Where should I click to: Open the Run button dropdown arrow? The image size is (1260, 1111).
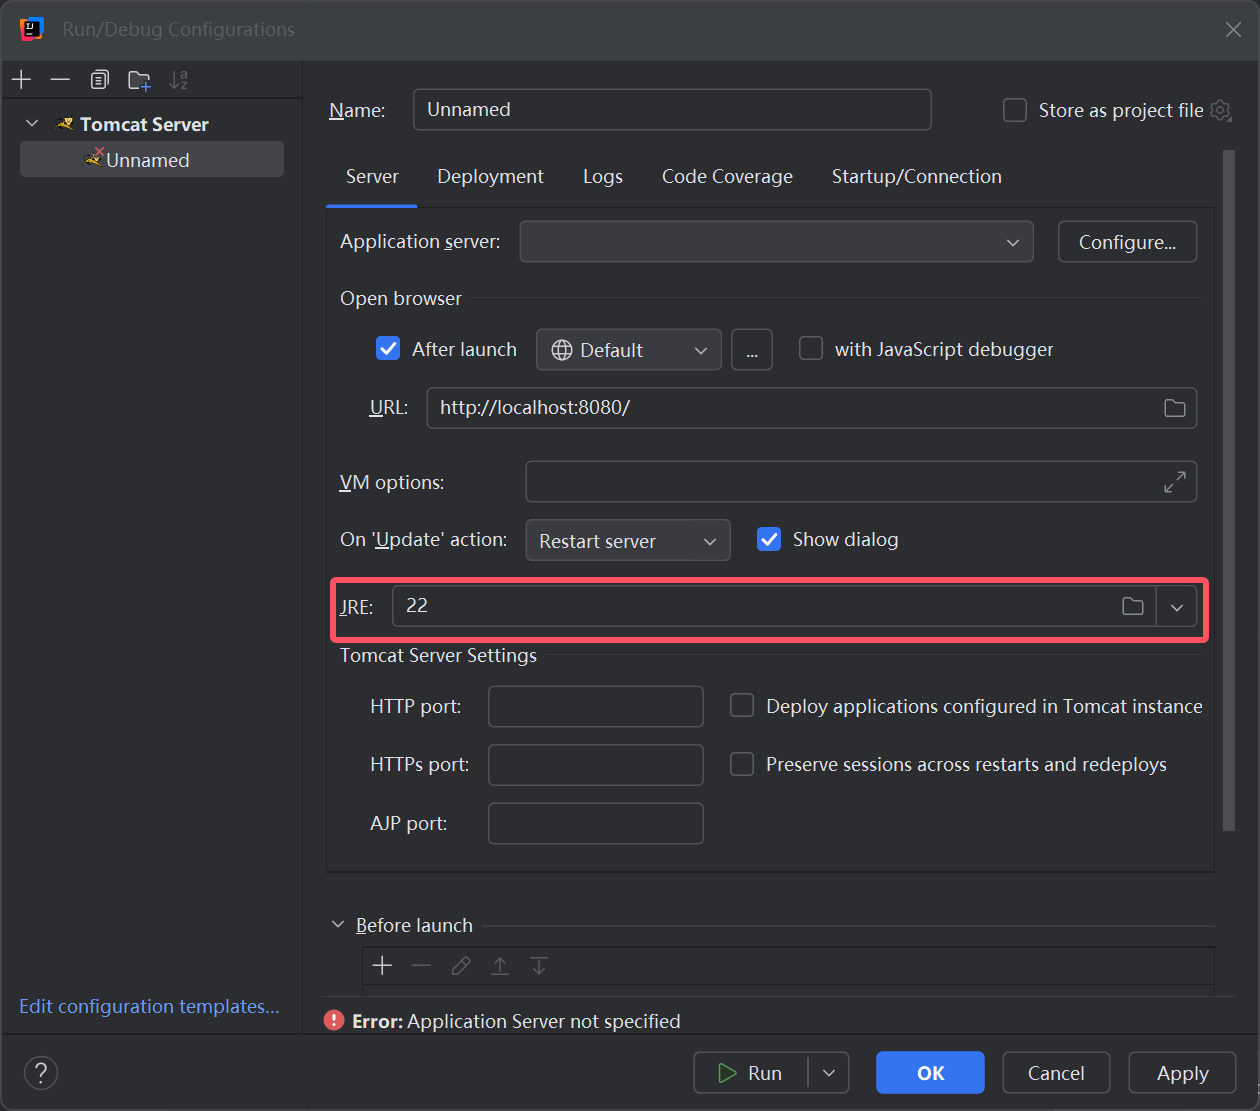click(829, 1073)
